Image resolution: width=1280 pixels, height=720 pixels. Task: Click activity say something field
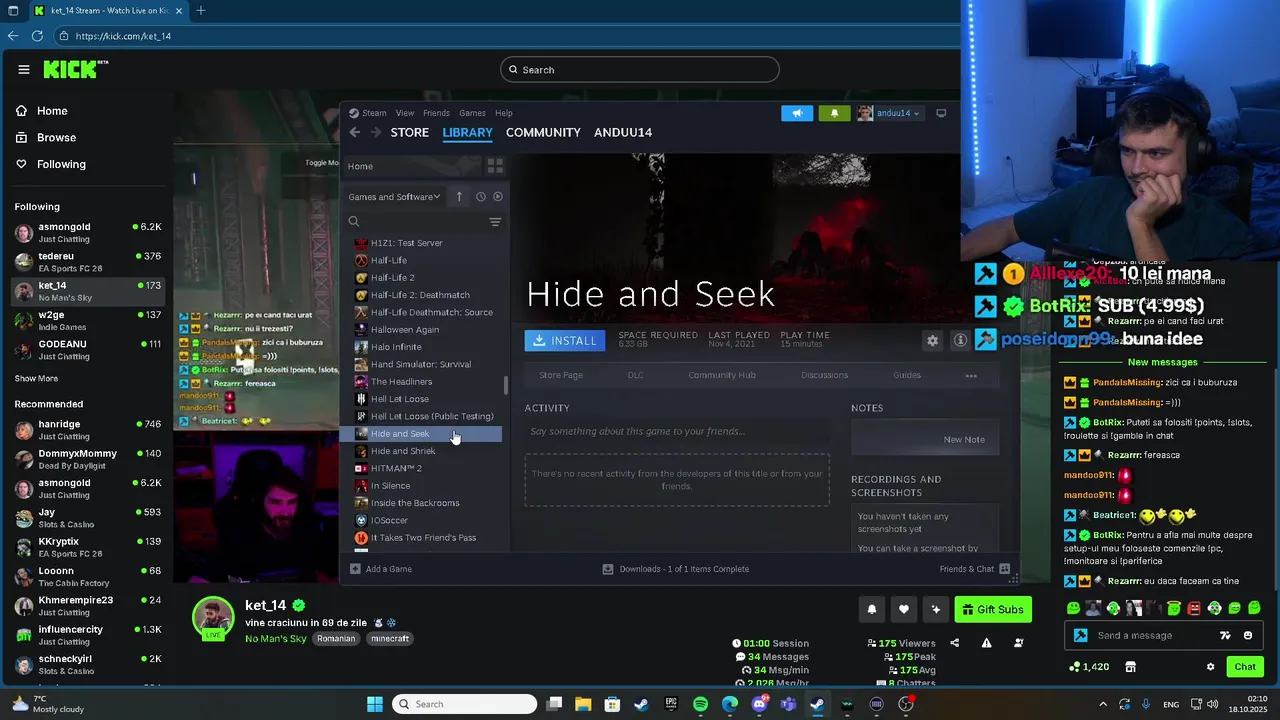[x=677, y=432]
